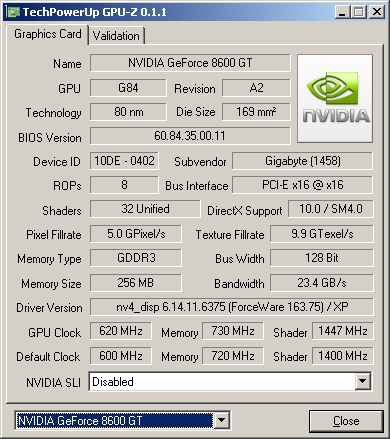The height and width of the screenshot is (439, 390).
Task: Click the maximize window button
Action: (359, 12)
